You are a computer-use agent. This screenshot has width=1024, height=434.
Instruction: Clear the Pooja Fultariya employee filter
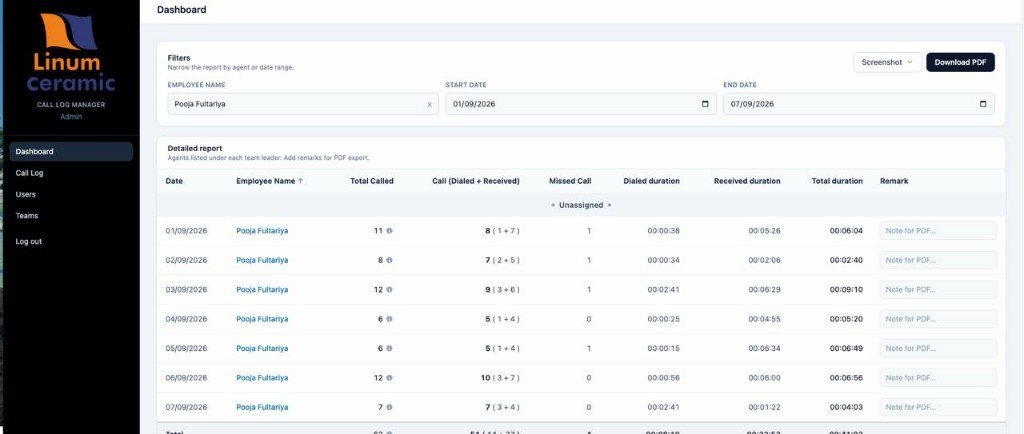(429, 104)
